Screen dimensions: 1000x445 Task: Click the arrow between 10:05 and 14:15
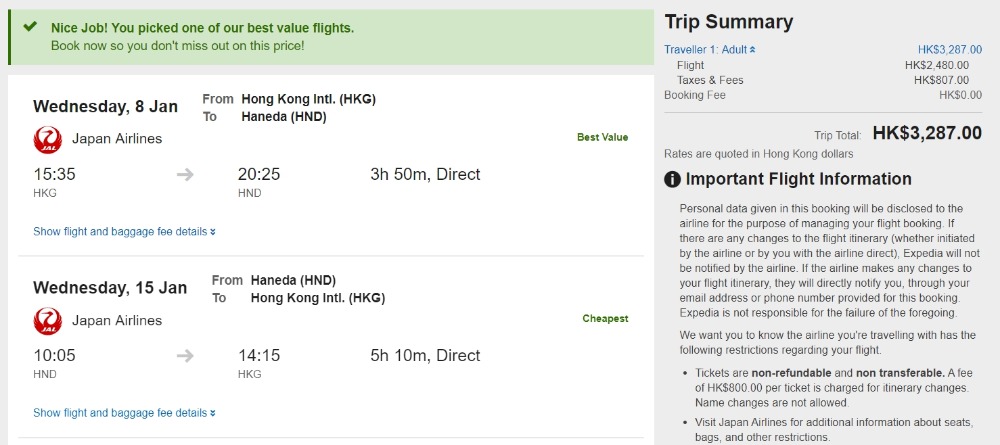(x=185, y=355)
